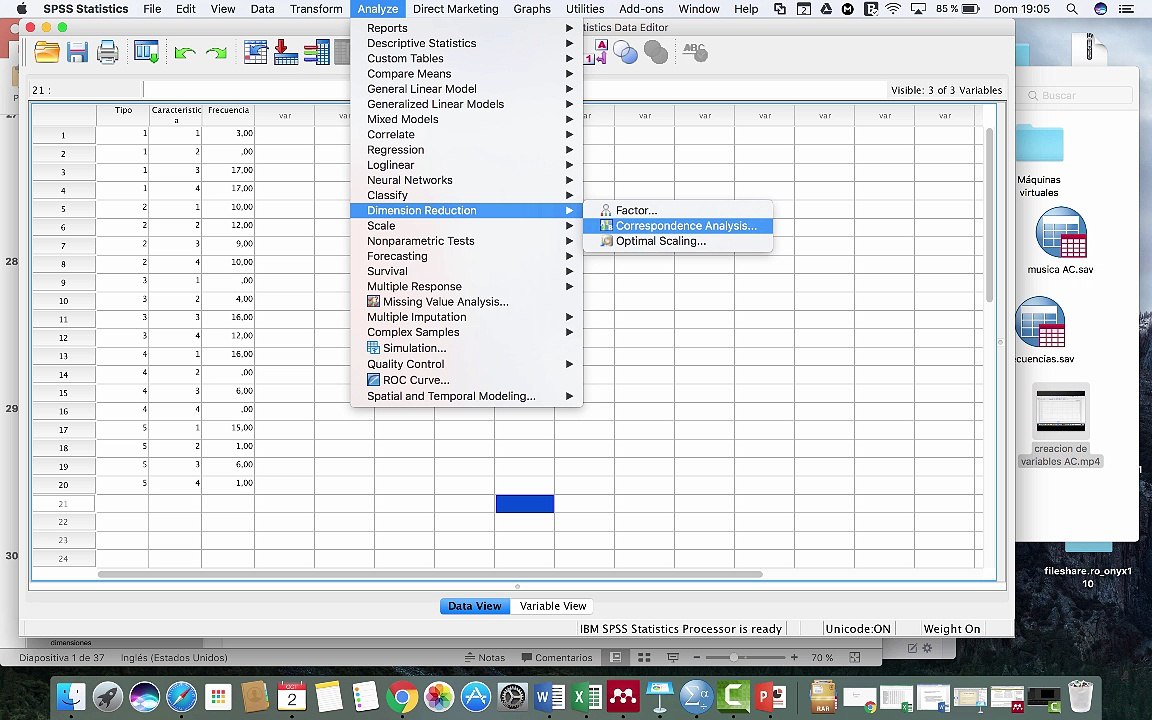Open PowerPoint from the dock
1152x720 pixels.
click(x=769, y=697)
